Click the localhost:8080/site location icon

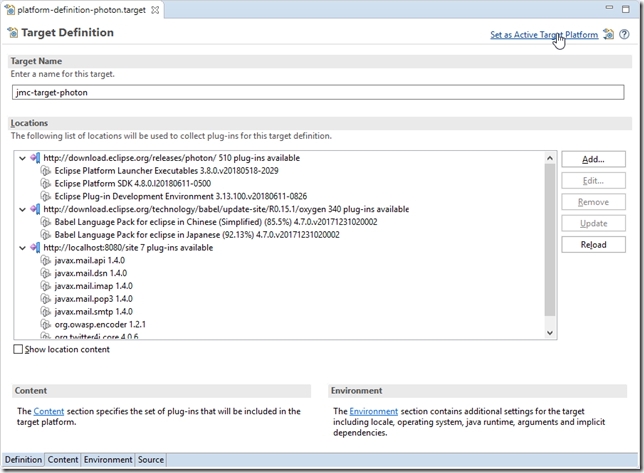click(35, 248)
